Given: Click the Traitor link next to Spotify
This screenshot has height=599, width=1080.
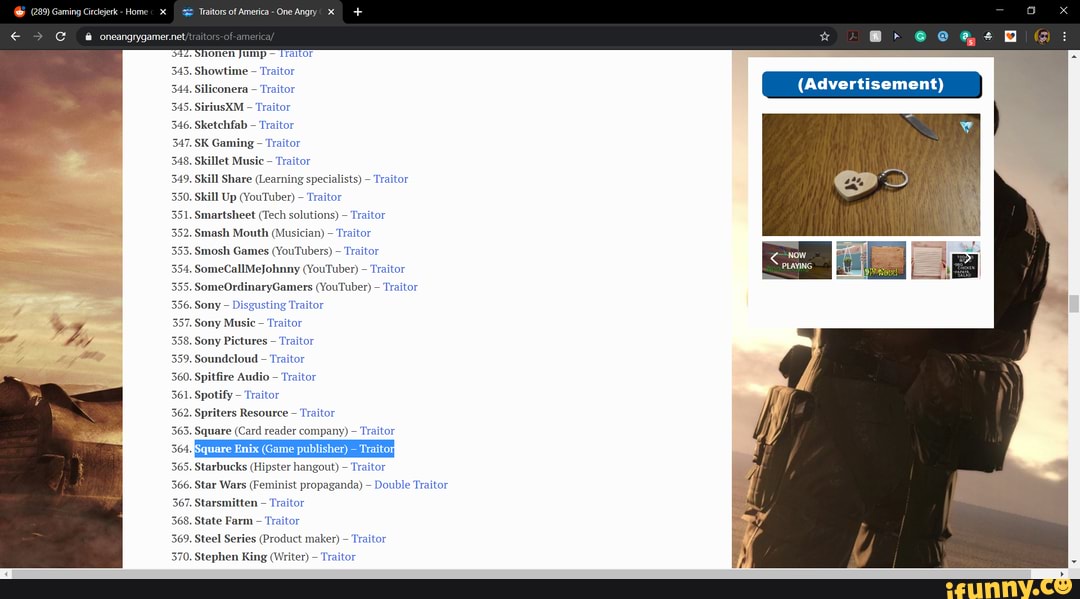Looking at the screenshot, I should pyautogui.click(x=261, y=395).
